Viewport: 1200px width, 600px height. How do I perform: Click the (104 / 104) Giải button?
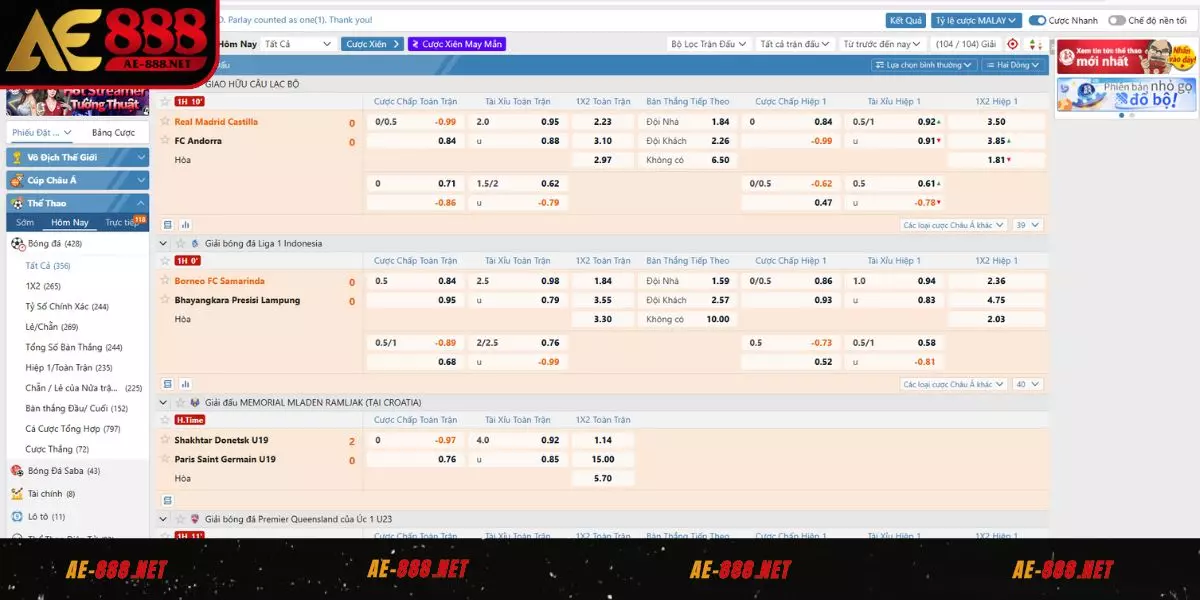[965, 44]
